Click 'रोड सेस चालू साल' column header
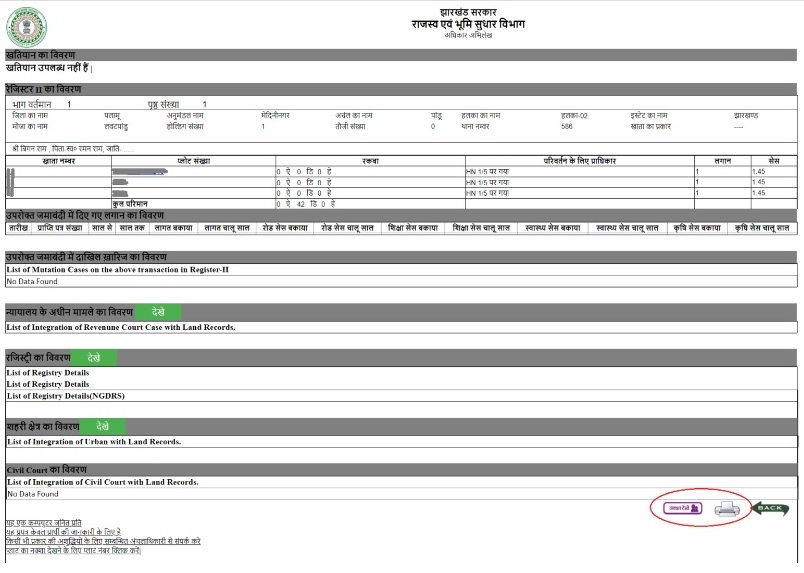The width and height of the screenshot is (804, 573). pos(347,228)
